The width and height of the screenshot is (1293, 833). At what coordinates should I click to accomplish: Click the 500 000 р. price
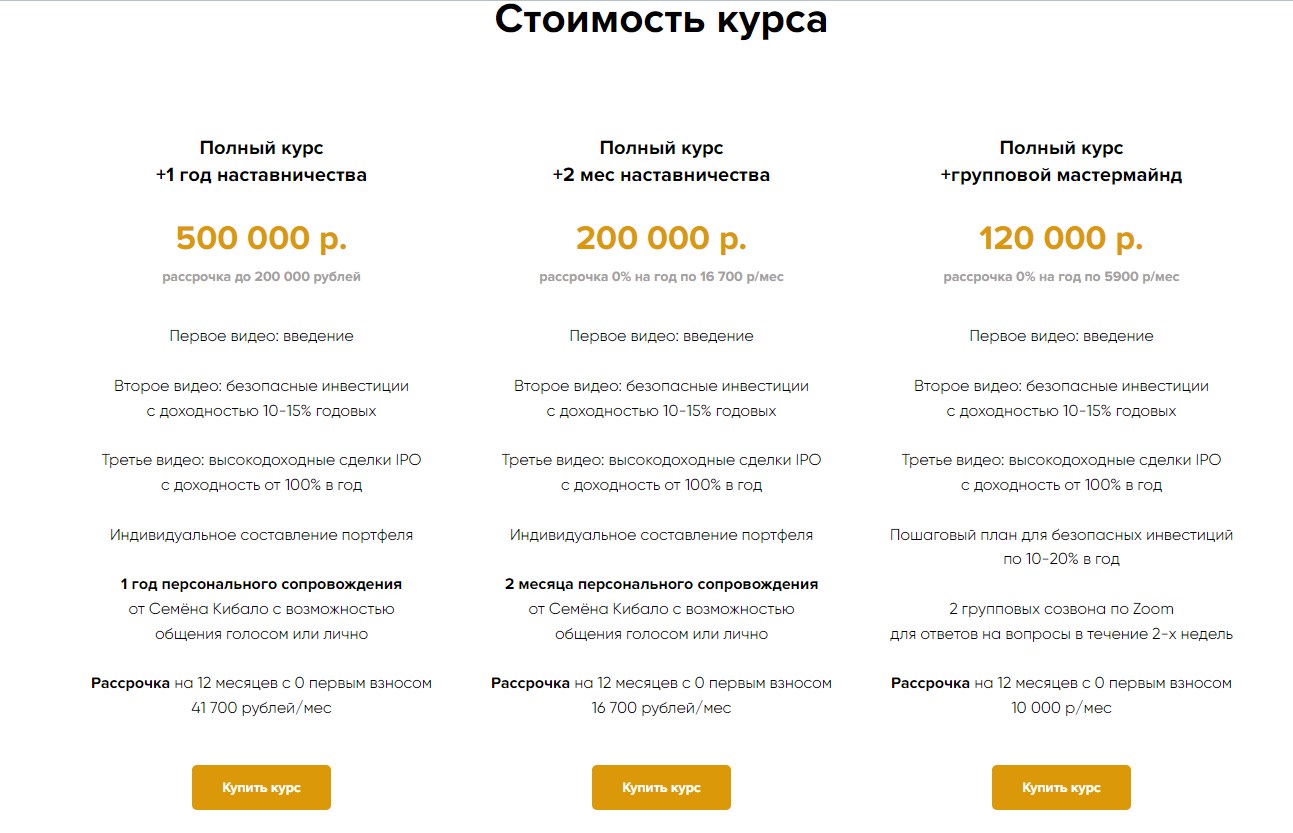261,239
